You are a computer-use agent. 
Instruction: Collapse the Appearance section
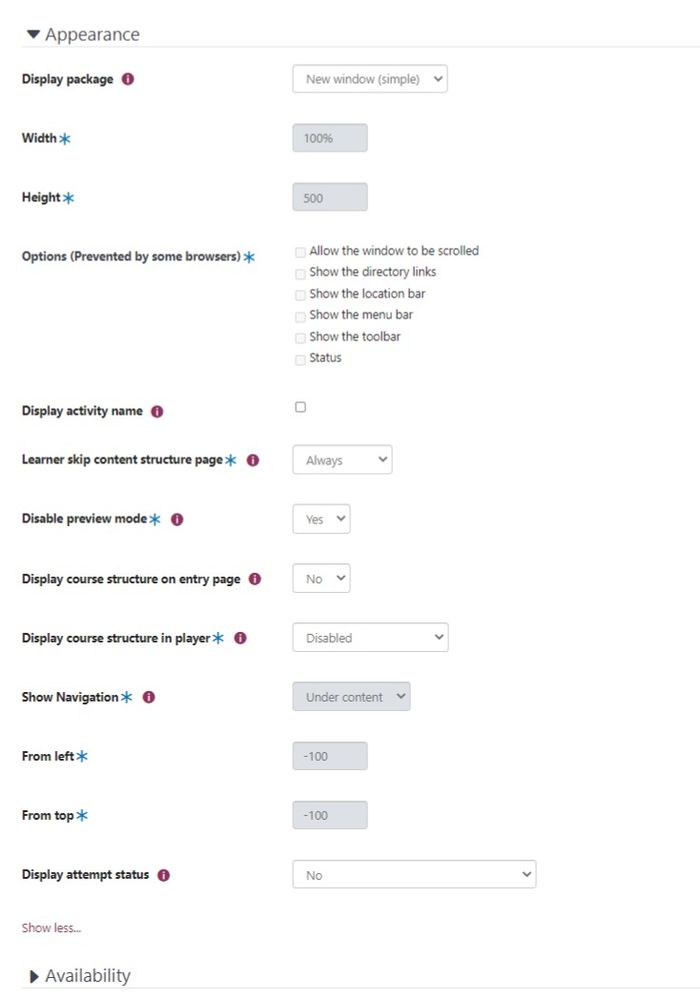[34, 35]
